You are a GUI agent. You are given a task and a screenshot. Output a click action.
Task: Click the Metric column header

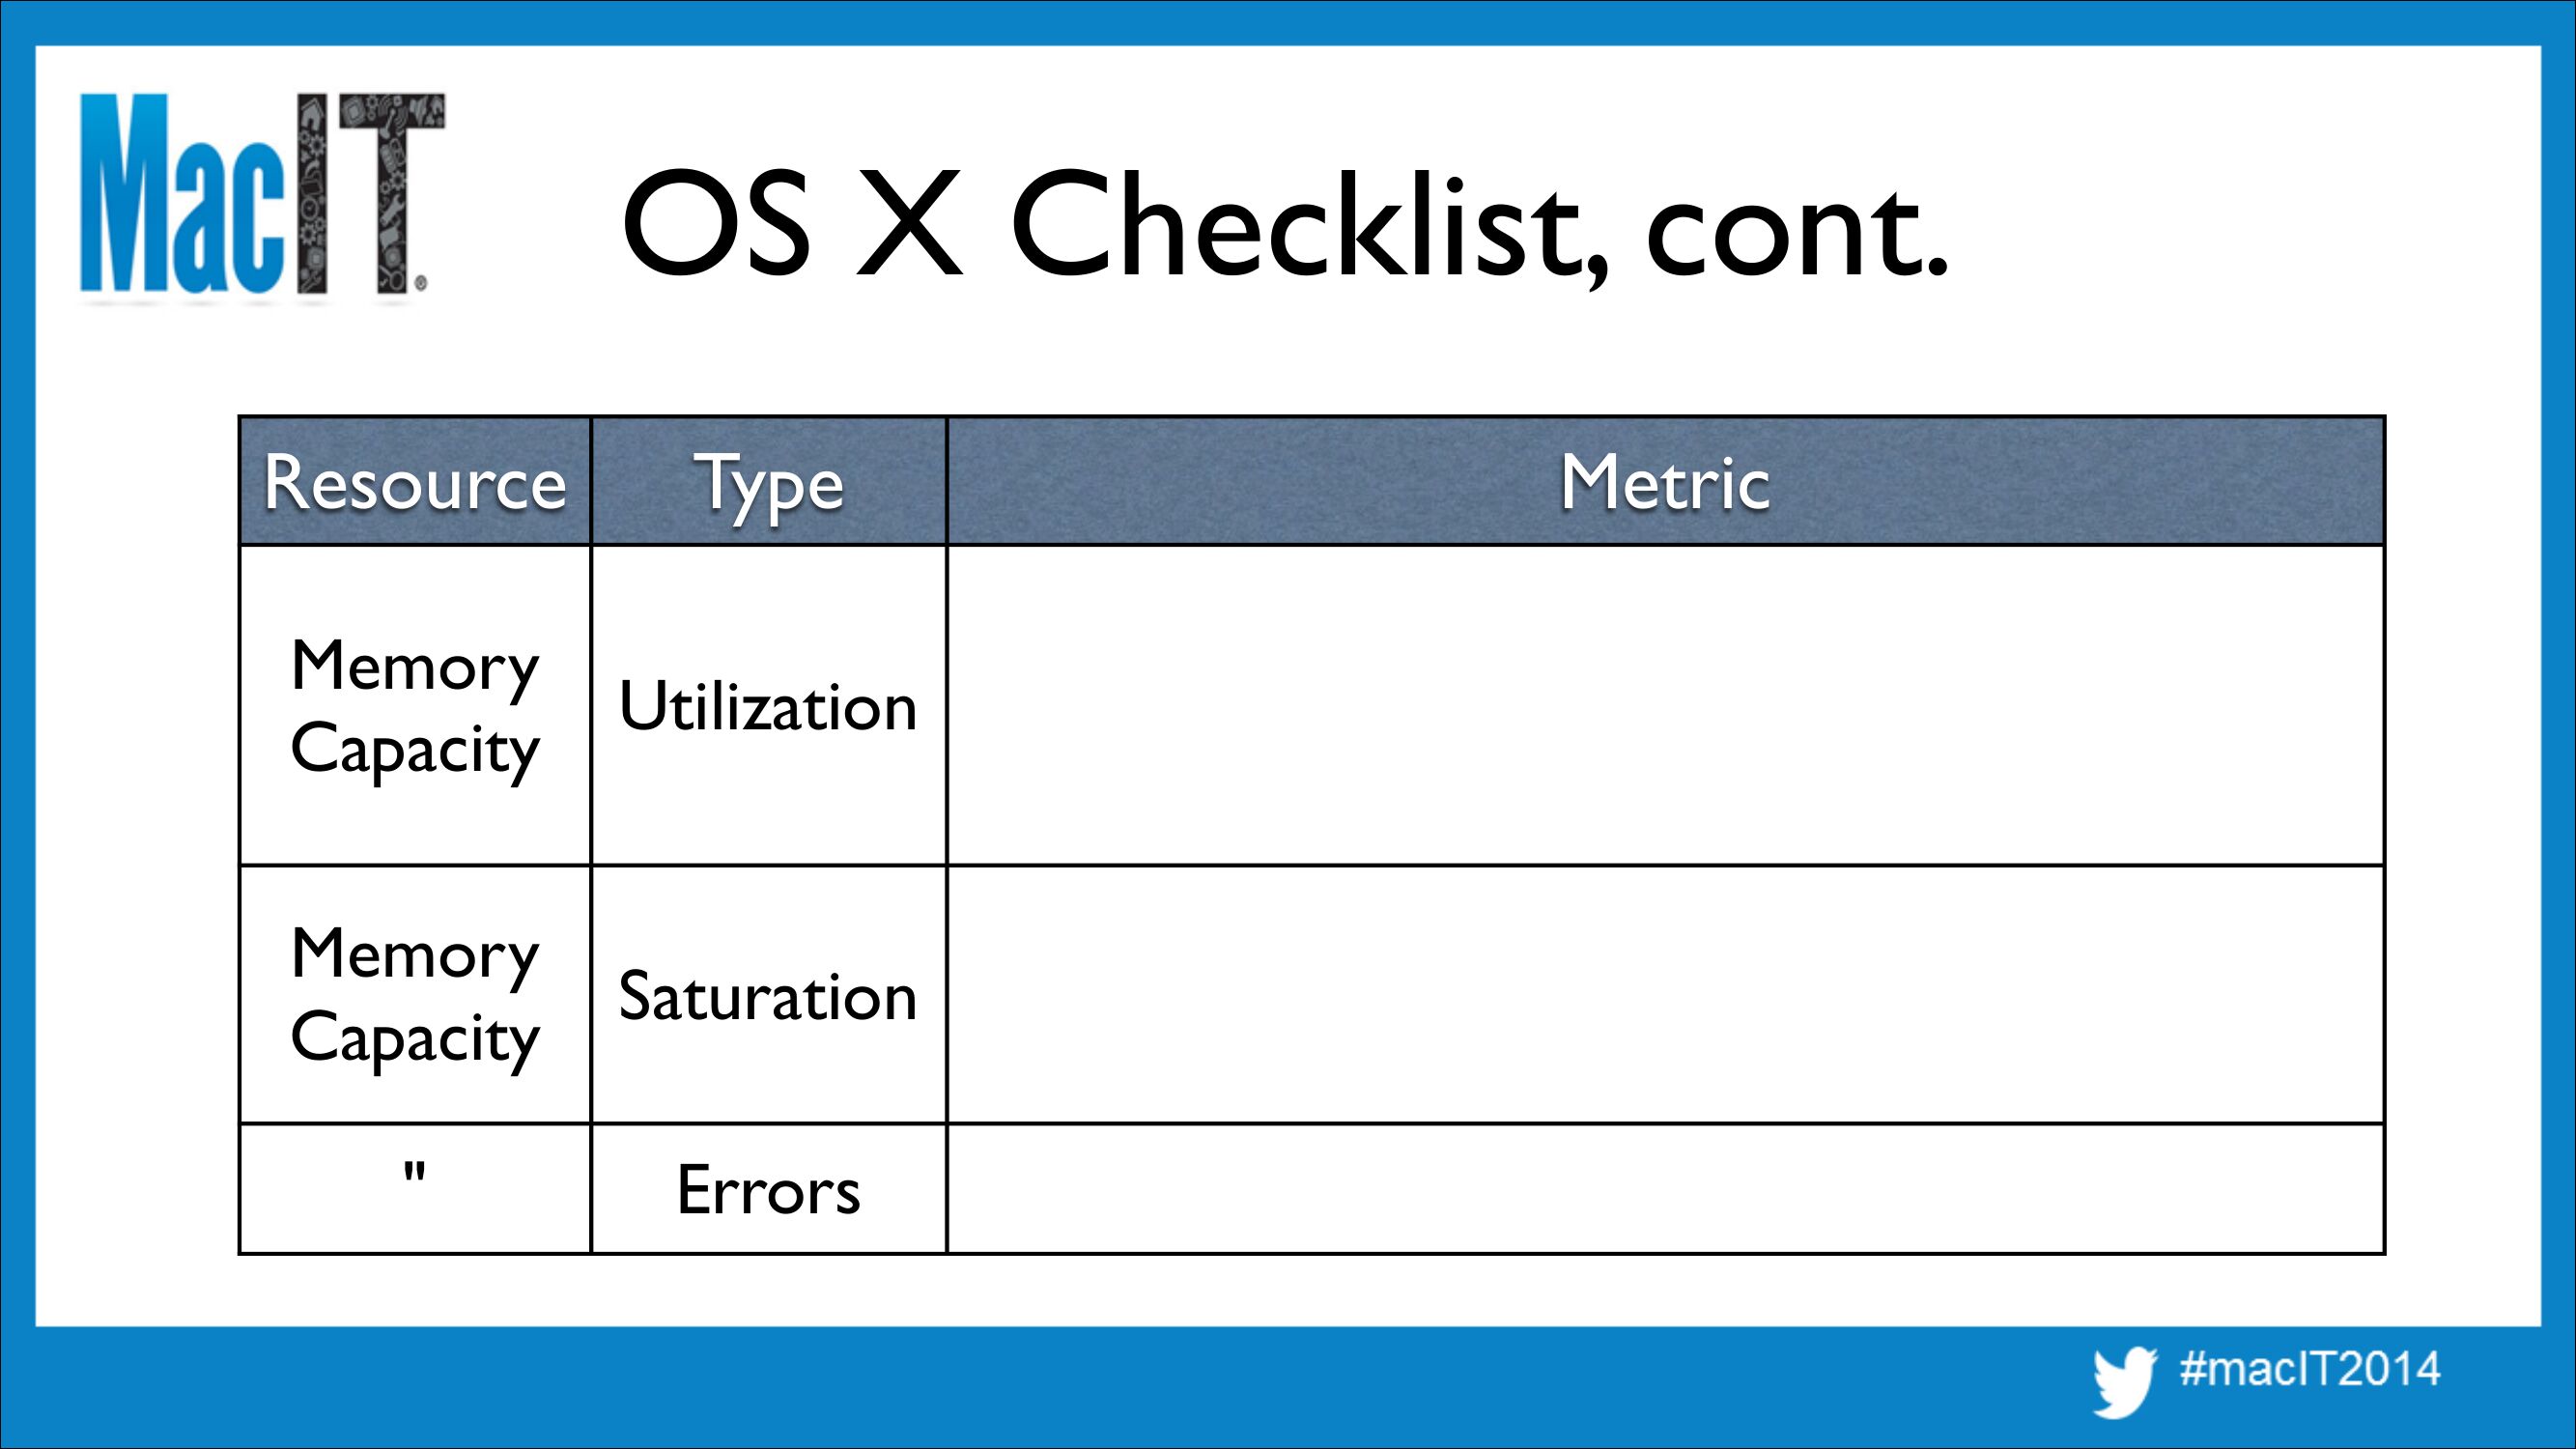pos(1665,482)
